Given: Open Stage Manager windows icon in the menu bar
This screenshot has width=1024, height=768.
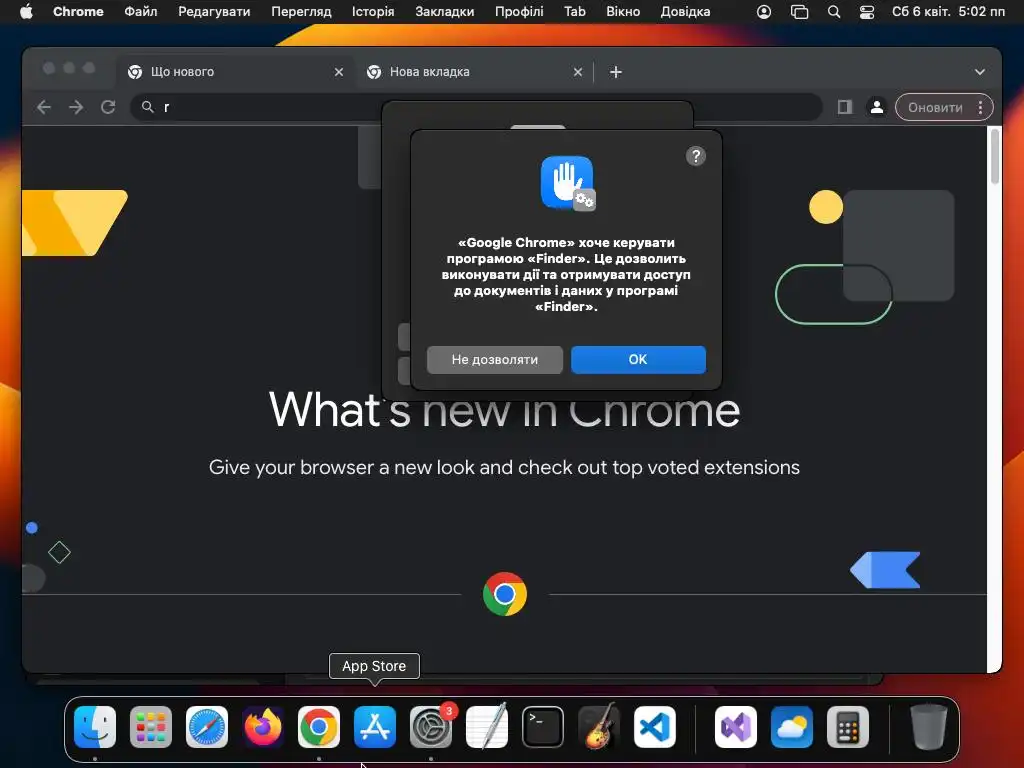Looking at the screenshot, I should click(x=799, y=12).
